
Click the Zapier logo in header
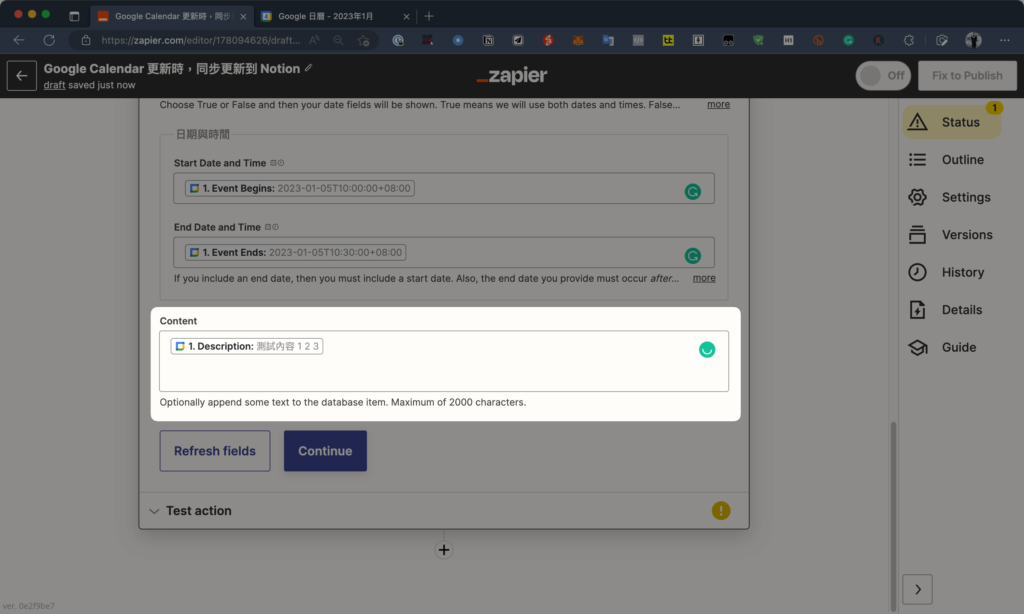point(512,76)
